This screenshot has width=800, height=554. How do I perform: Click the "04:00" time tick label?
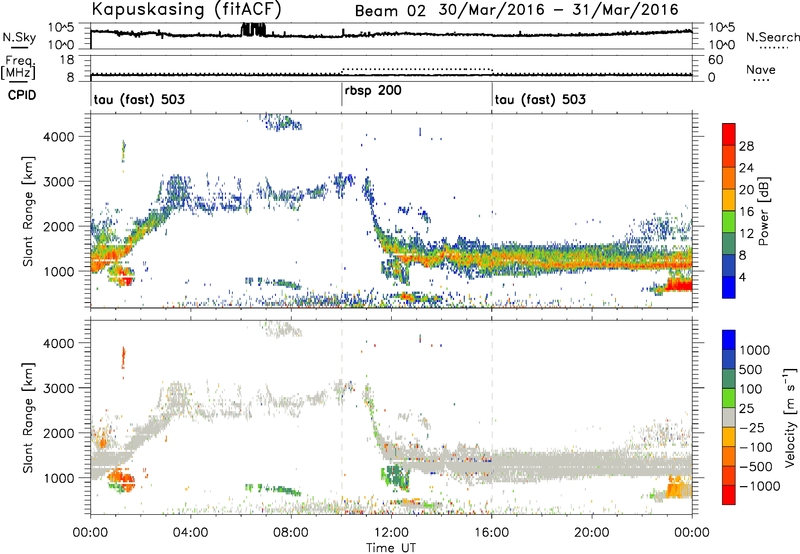(x=190, y=533)
